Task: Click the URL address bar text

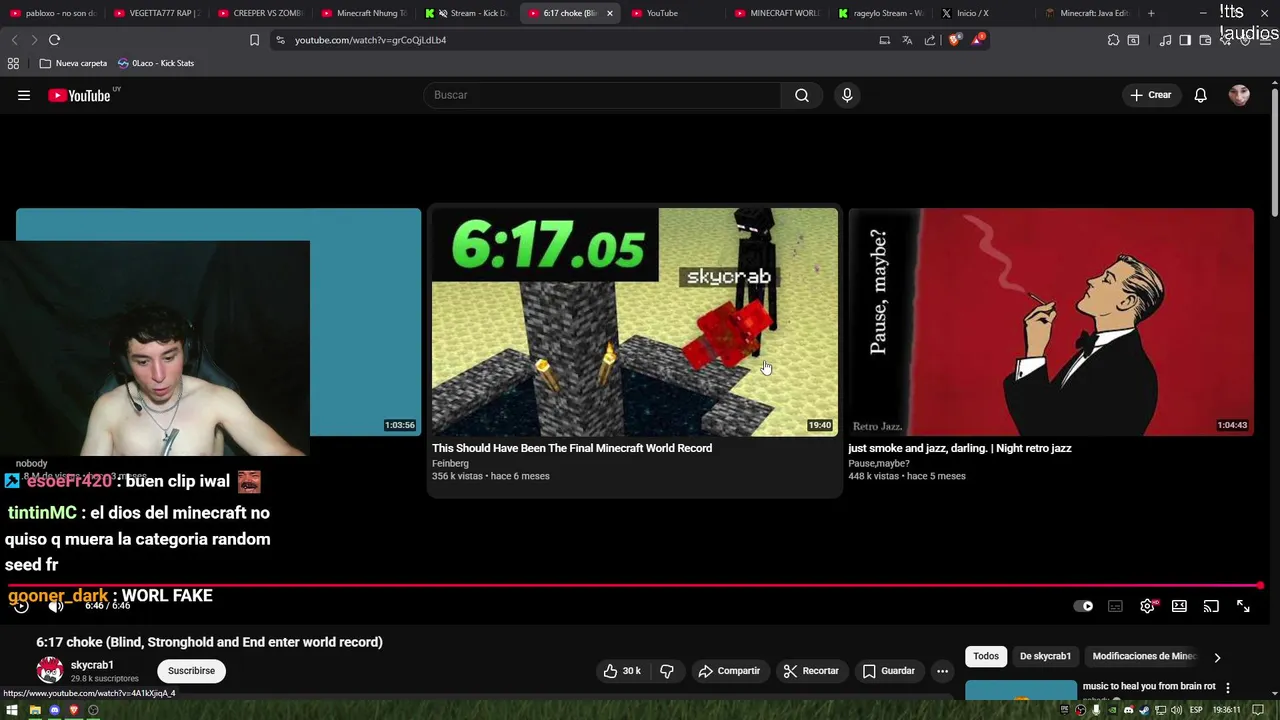Action: pyautogui.click(x=370, y=40)
